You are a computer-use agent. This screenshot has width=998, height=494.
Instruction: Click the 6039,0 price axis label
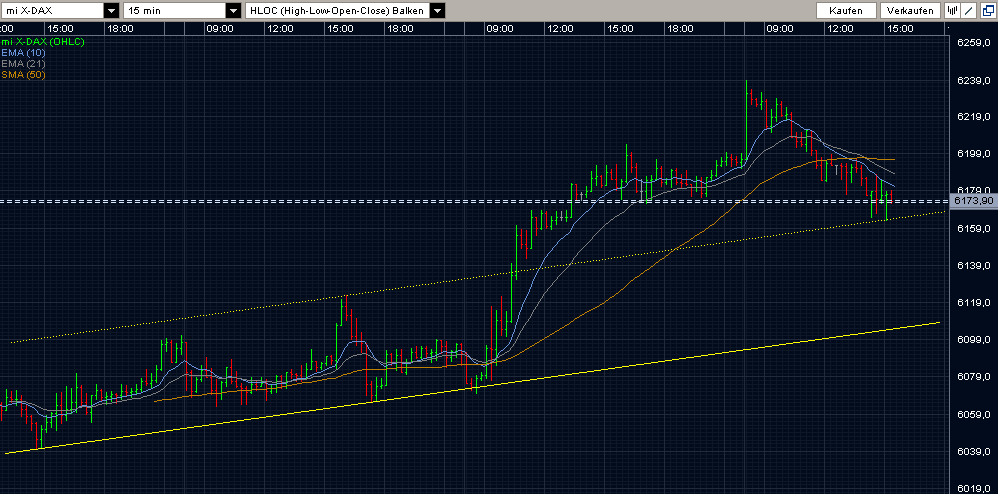(x=973, y=451)
